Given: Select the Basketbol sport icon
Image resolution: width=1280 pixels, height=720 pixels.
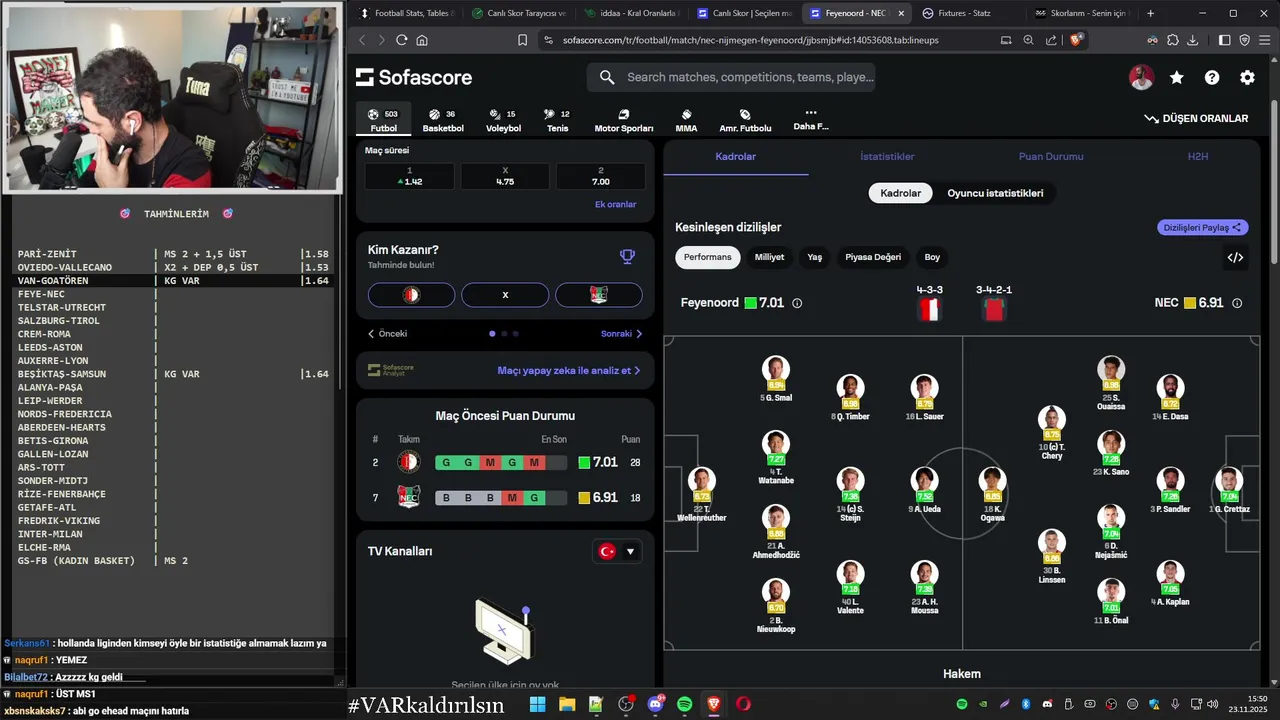Looking at the screenshot, I should [443, 120].
